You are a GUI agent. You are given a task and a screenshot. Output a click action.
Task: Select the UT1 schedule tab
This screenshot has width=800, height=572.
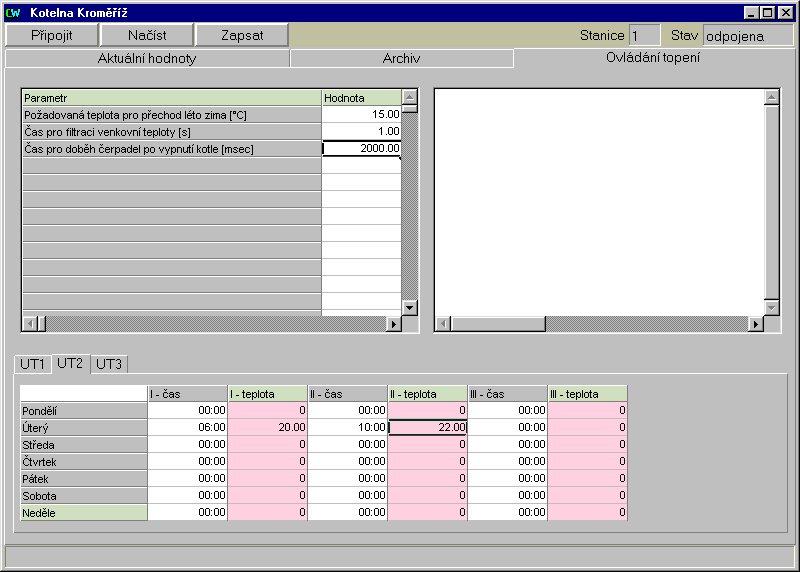click(x=33, y=364)
